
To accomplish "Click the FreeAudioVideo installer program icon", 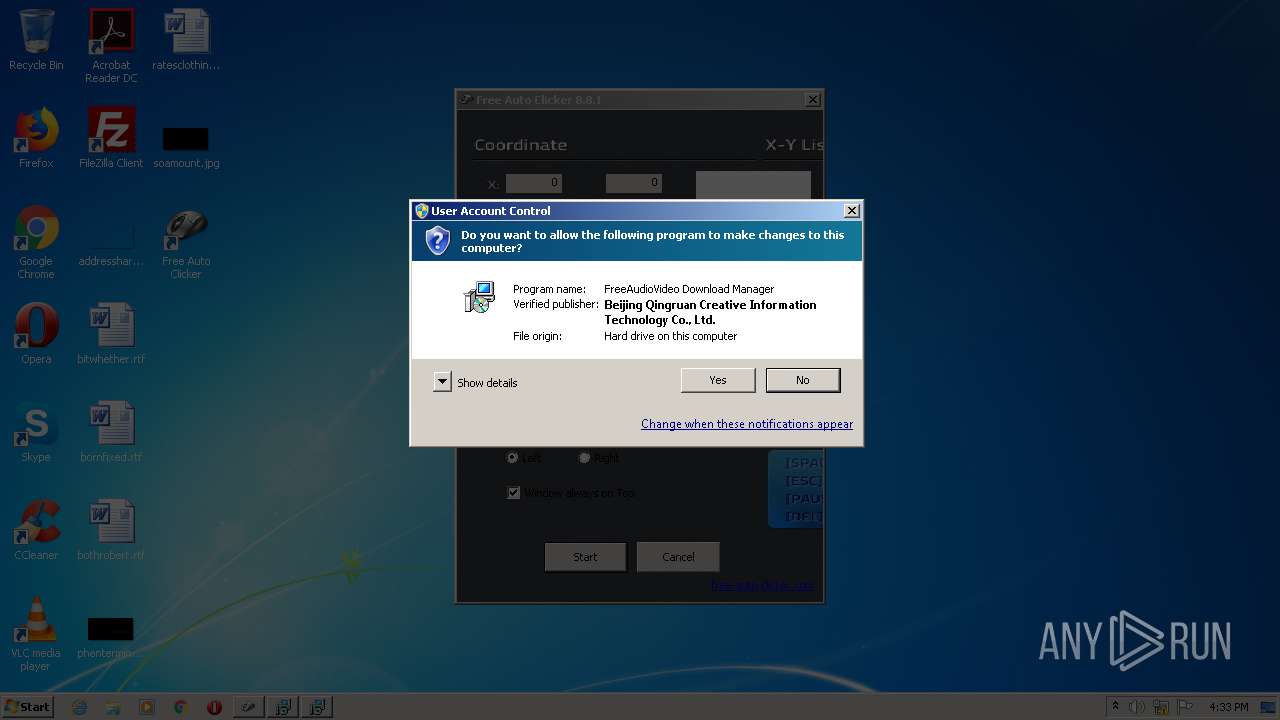I will (x=480, y=297).
